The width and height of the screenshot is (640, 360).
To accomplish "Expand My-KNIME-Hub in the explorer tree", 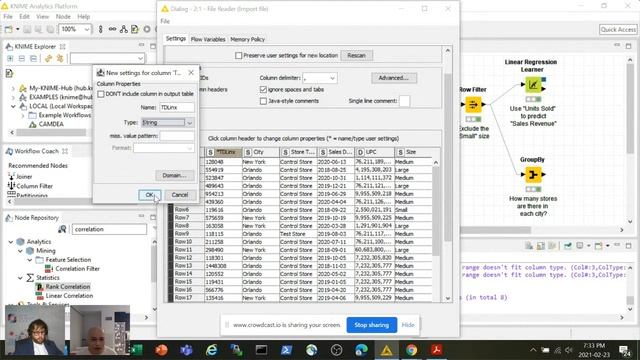I will [13, 88].
